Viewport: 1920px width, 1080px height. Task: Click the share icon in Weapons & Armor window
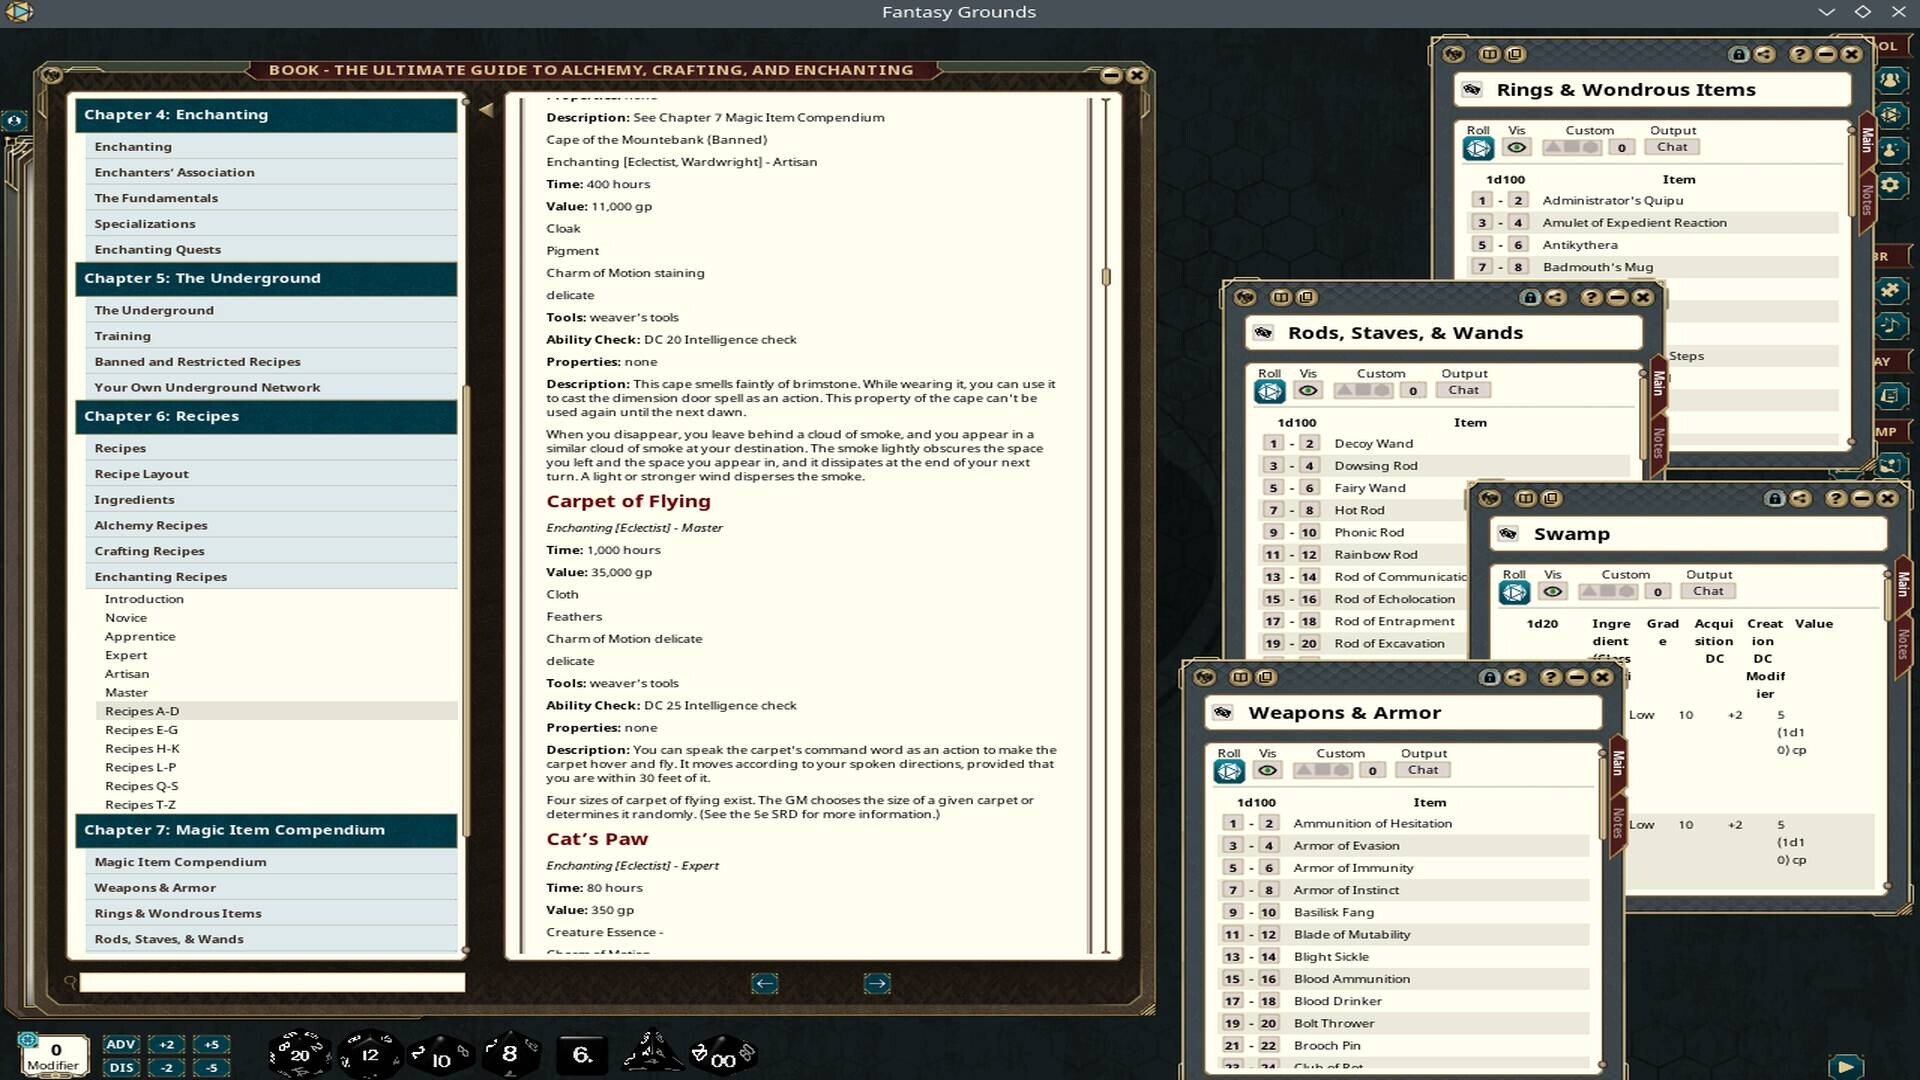point(1515,677)
